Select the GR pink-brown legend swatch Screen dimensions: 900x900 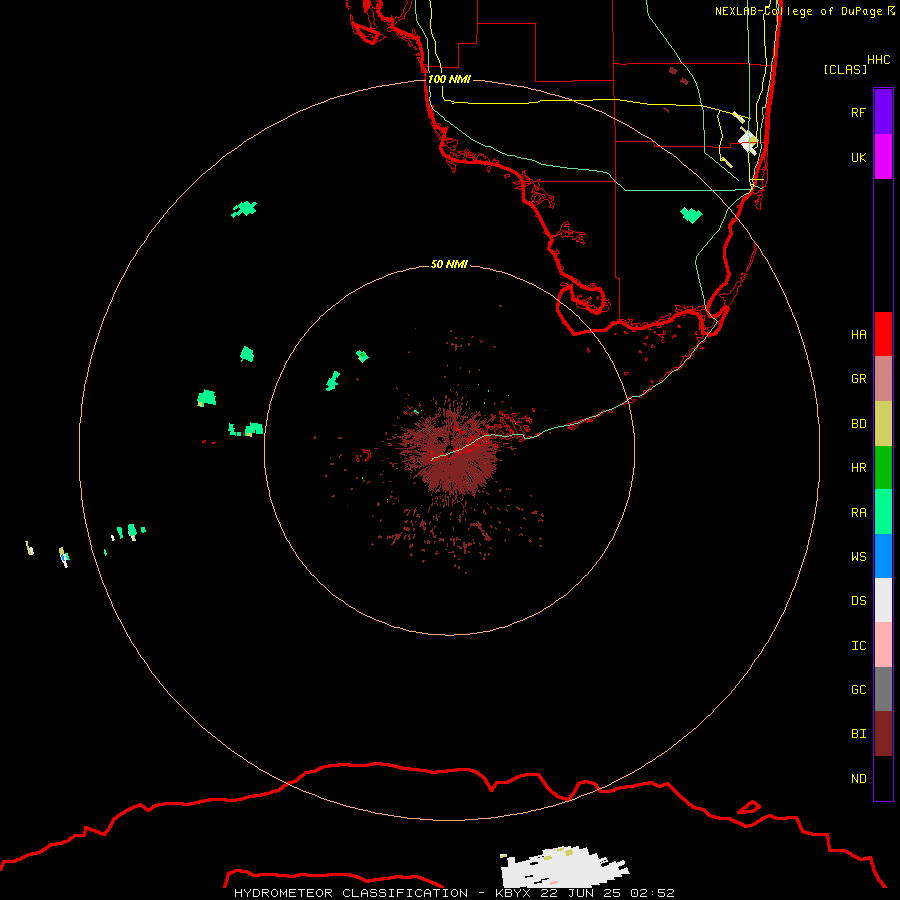point(883,379)
